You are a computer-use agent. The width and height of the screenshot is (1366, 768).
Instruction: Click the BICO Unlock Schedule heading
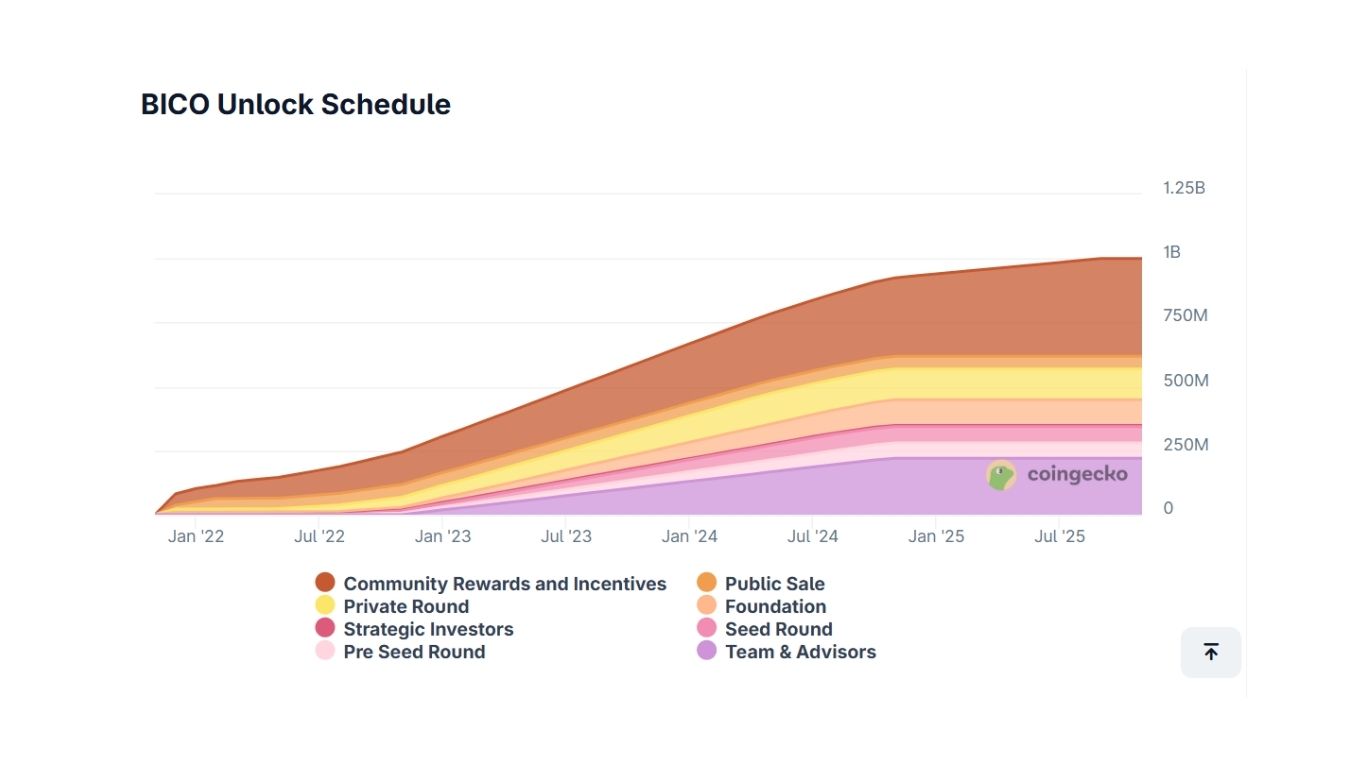click(296, 105)
